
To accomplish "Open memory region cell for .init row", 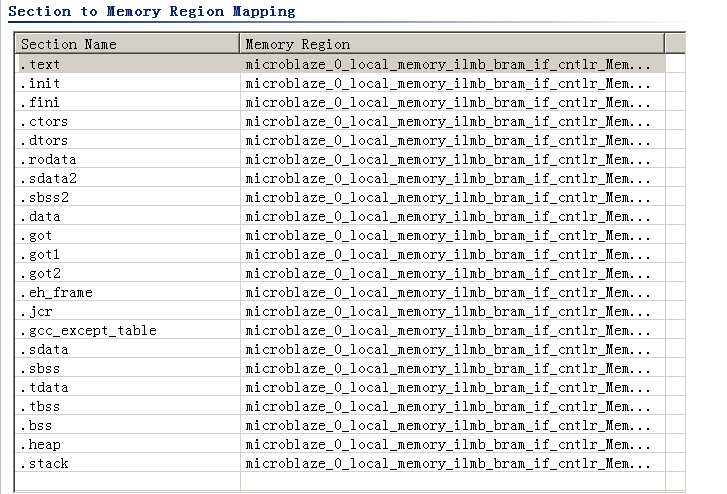I will coord(453,83).
